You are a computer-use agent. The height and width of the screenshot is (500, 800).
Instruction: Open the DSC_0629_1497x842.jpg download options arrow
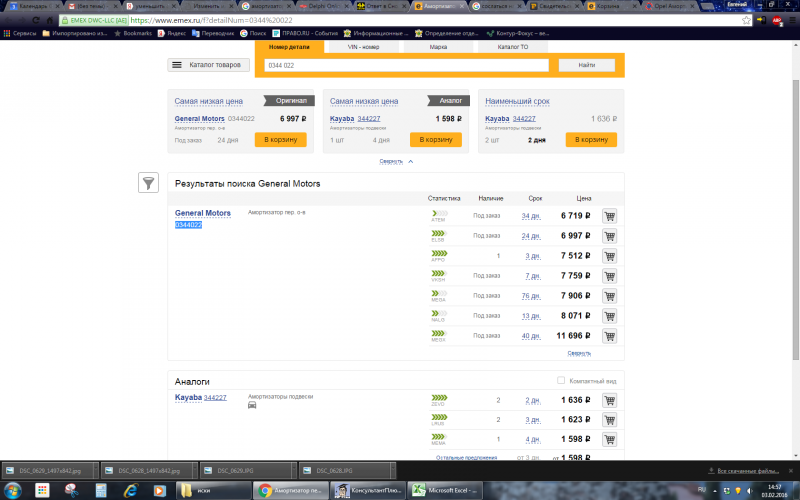[x=95, y=470]
